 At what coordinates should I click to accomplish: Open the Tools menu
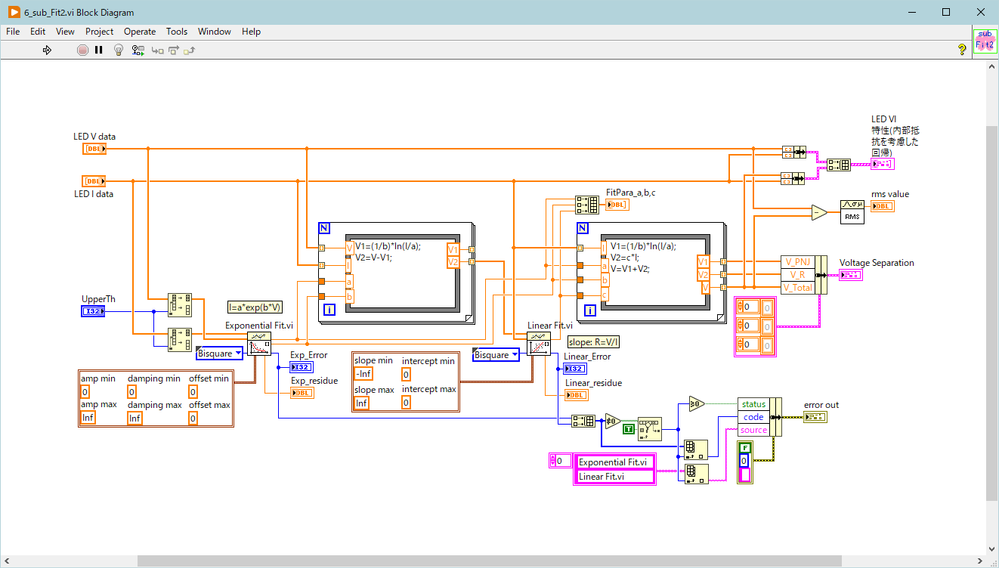176,31
